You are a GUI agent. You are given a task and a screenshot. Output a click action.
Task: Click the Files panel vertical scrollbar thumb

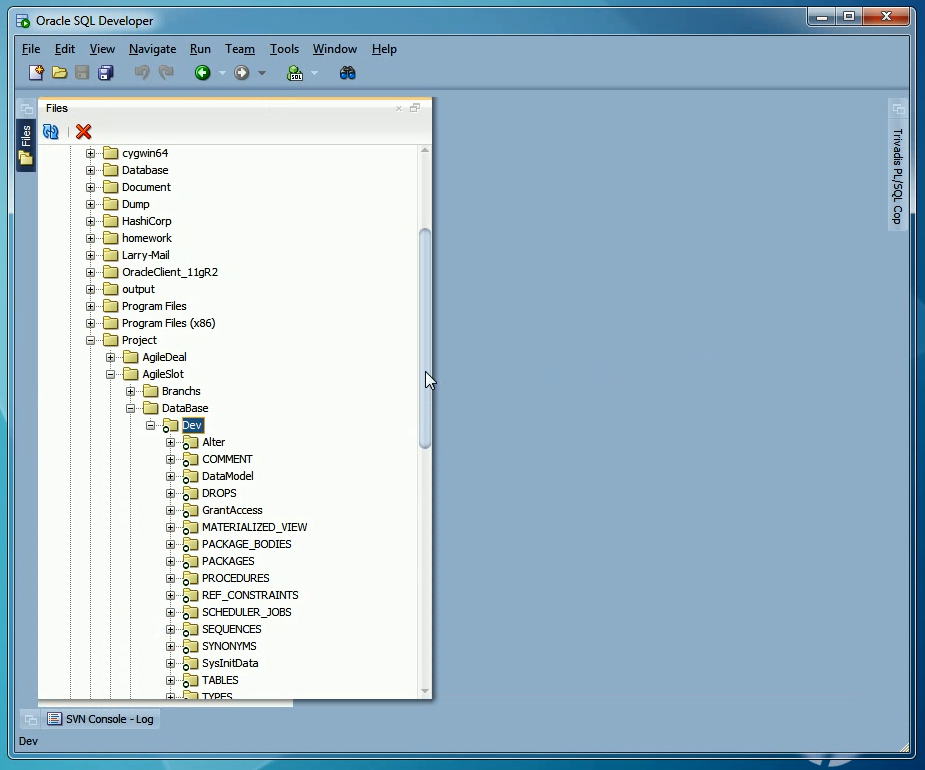425,339
